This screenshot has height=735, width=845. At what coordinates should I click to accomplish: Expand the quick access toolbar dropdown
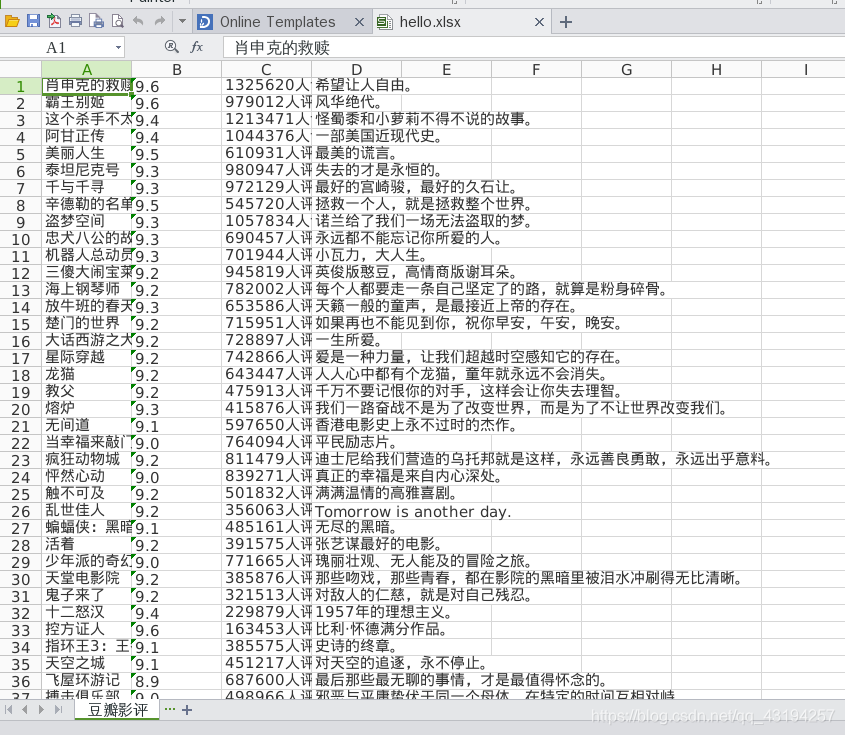pyautogui.click(x=182, y=22)
